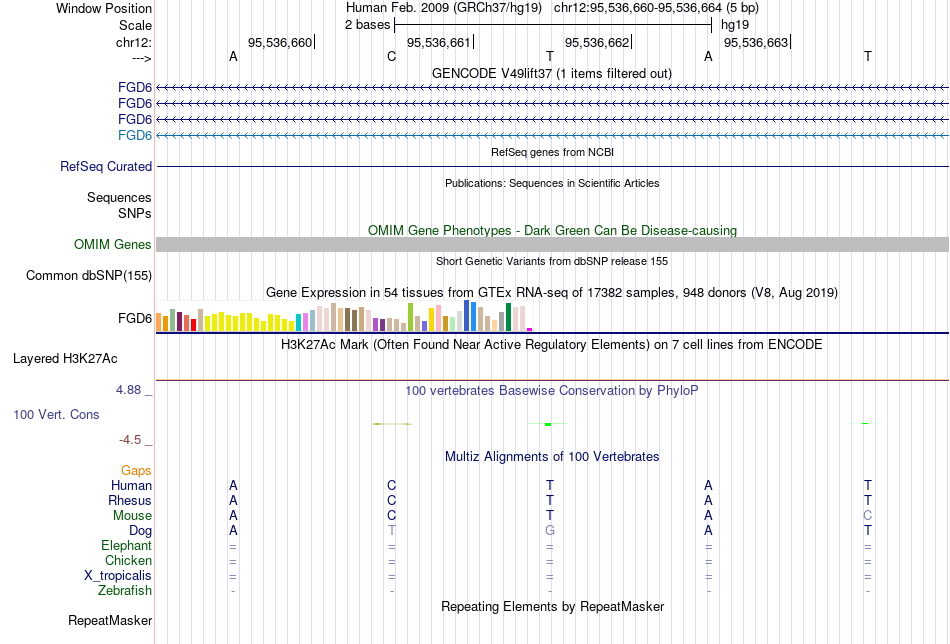This screenshot has width=950, height=644.
Task: Click the -4.5 conservation lower scale value
Action: (x=130, y=440)
